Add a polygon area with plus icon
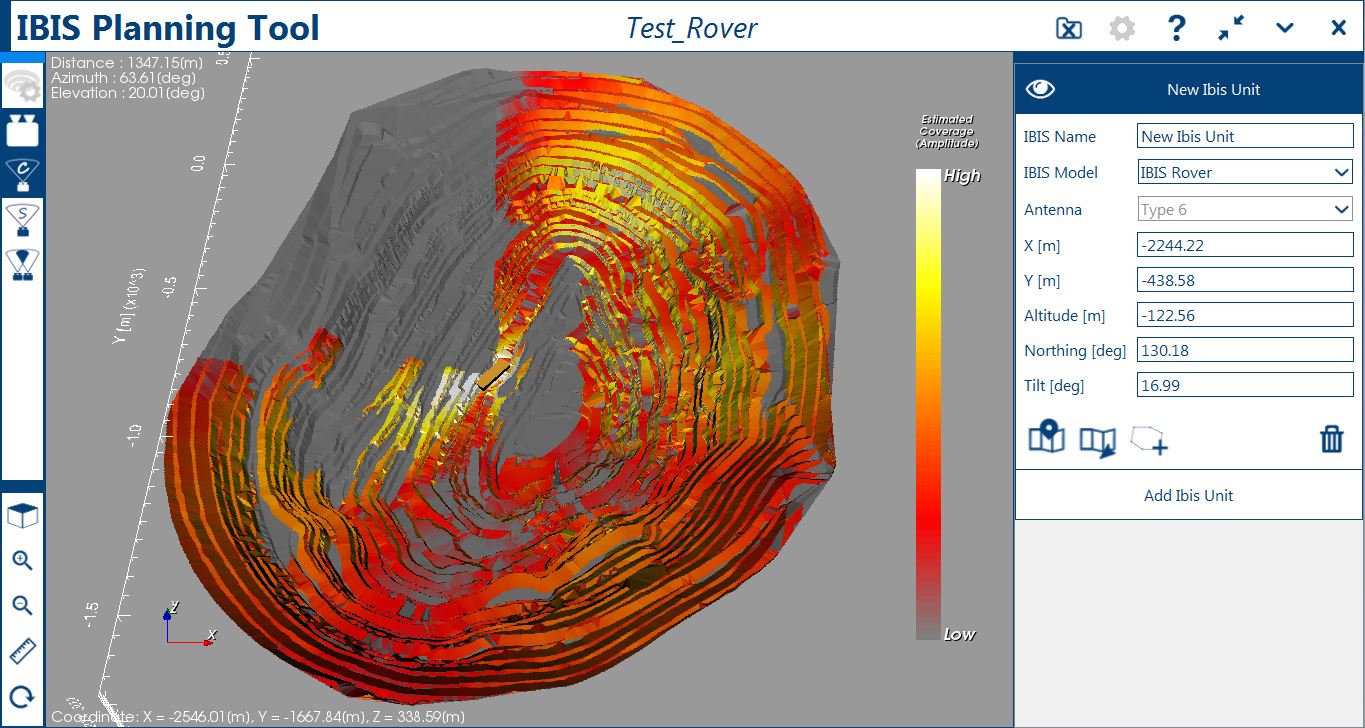Image resolution: width=1365 pixels, height=728 pixels. [1150, 439]
